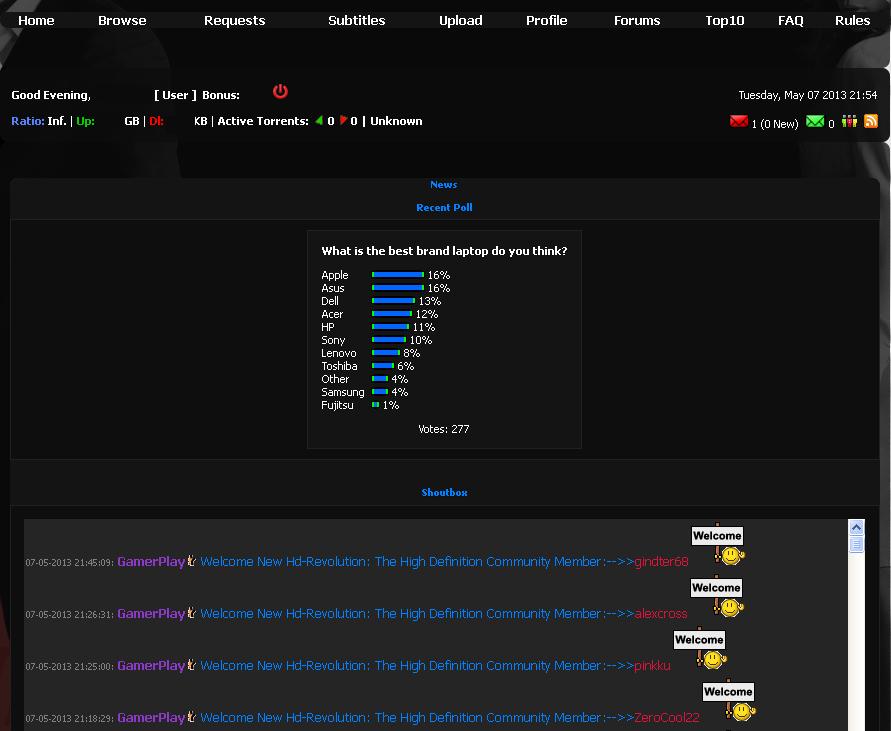This screenshot has height=731, width=891.
Task: Open the red inbox envelope icon
Action: coord(739,121)
